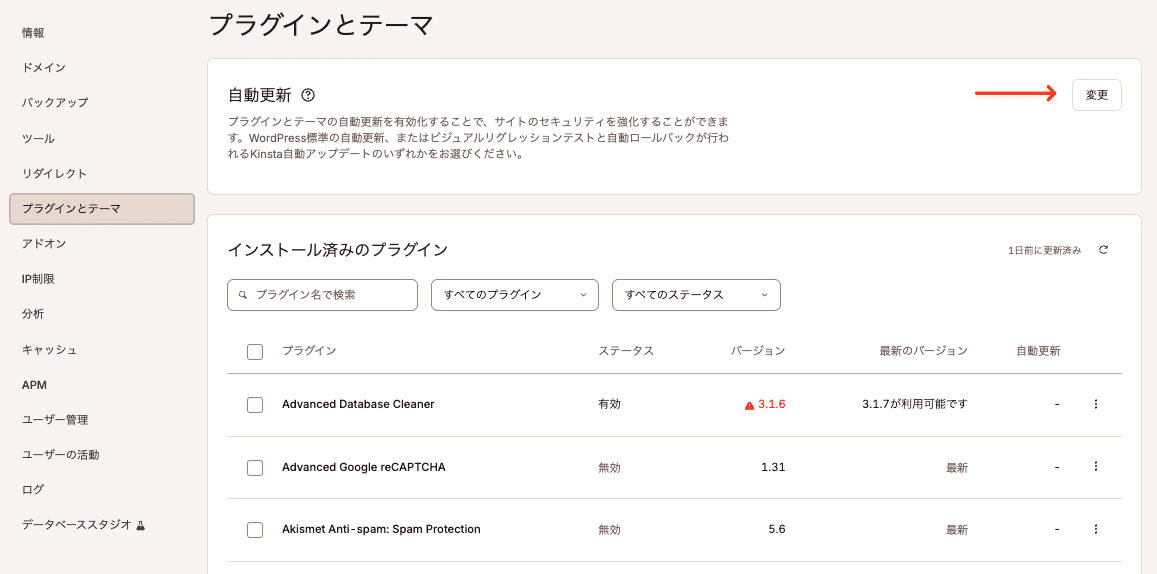The width and height of the screenshot is (1157, 574).
Task: Click the 無効 status in the Akismet row
Action: 609,529
